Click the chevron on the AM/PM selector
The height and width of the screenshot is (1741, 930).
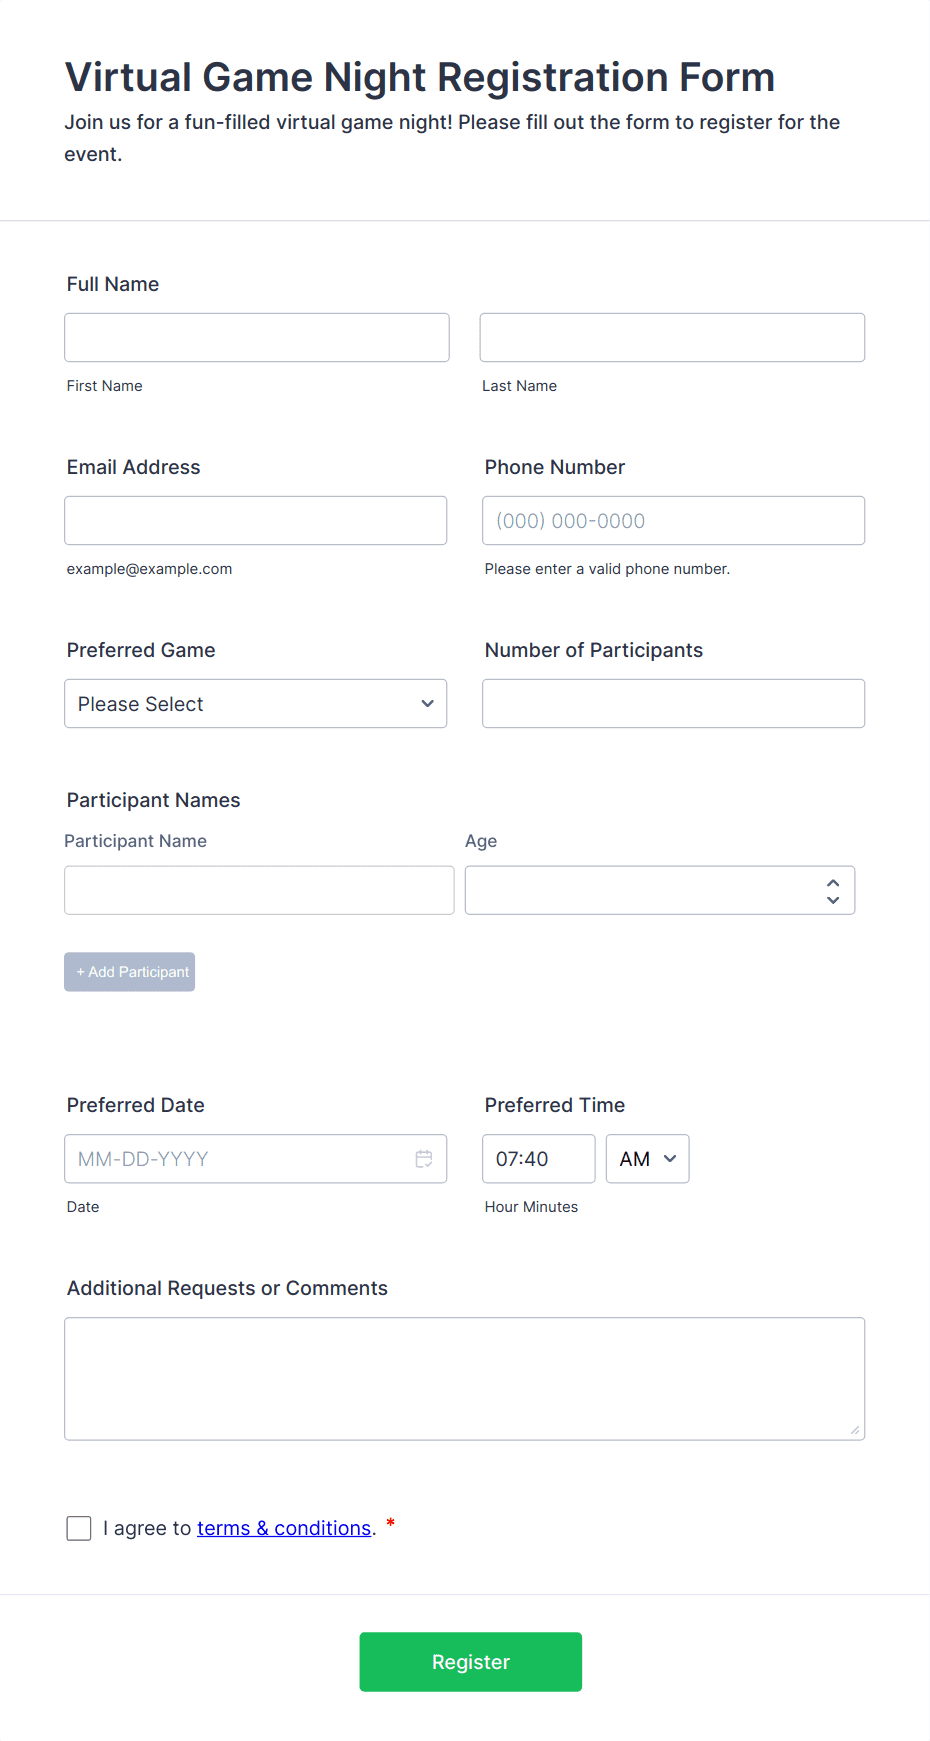tap(668, 1158)
